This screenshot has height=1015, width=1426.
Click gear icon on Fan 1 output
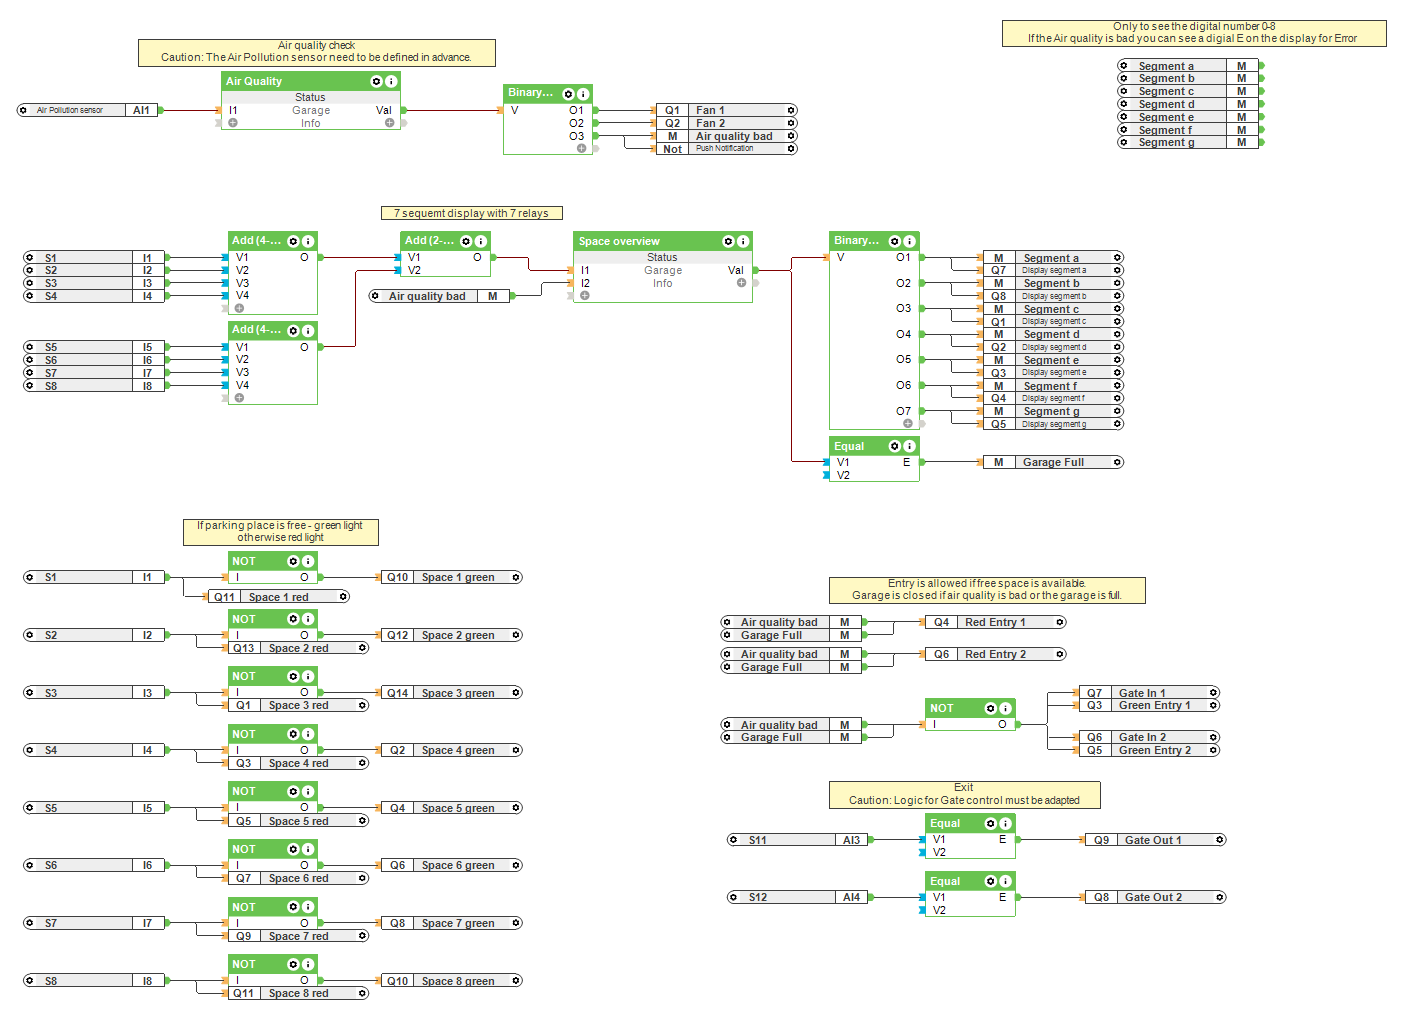[x=791, y=111]
